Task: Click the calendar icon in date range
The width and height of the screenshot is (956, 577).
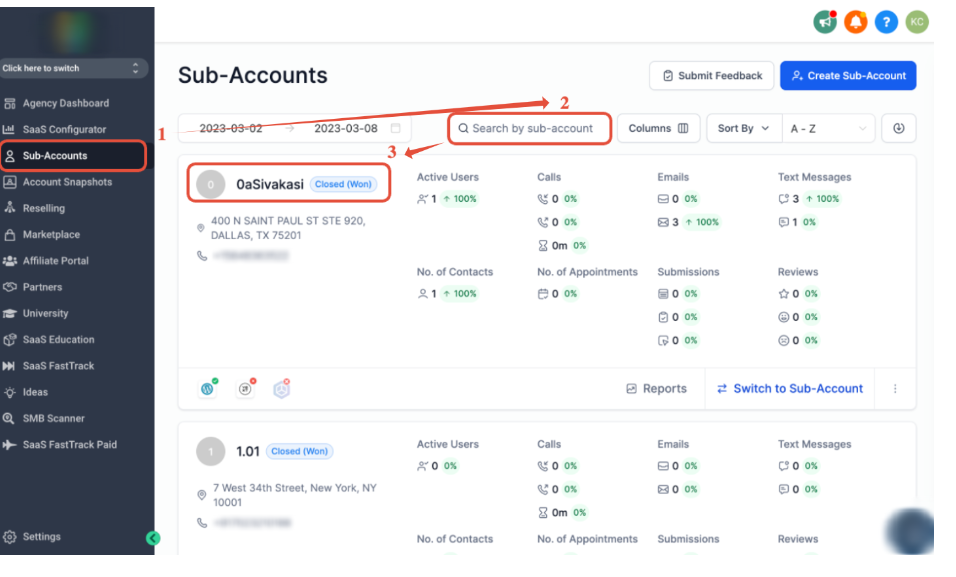Action: [396, 129]
